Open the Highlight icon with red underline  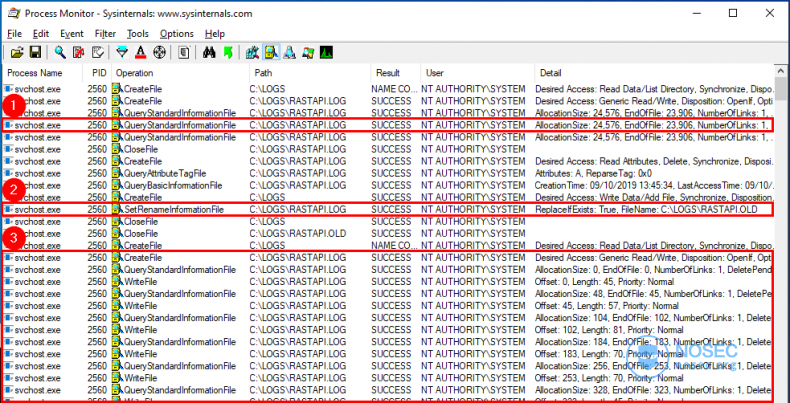click(140, 52)
